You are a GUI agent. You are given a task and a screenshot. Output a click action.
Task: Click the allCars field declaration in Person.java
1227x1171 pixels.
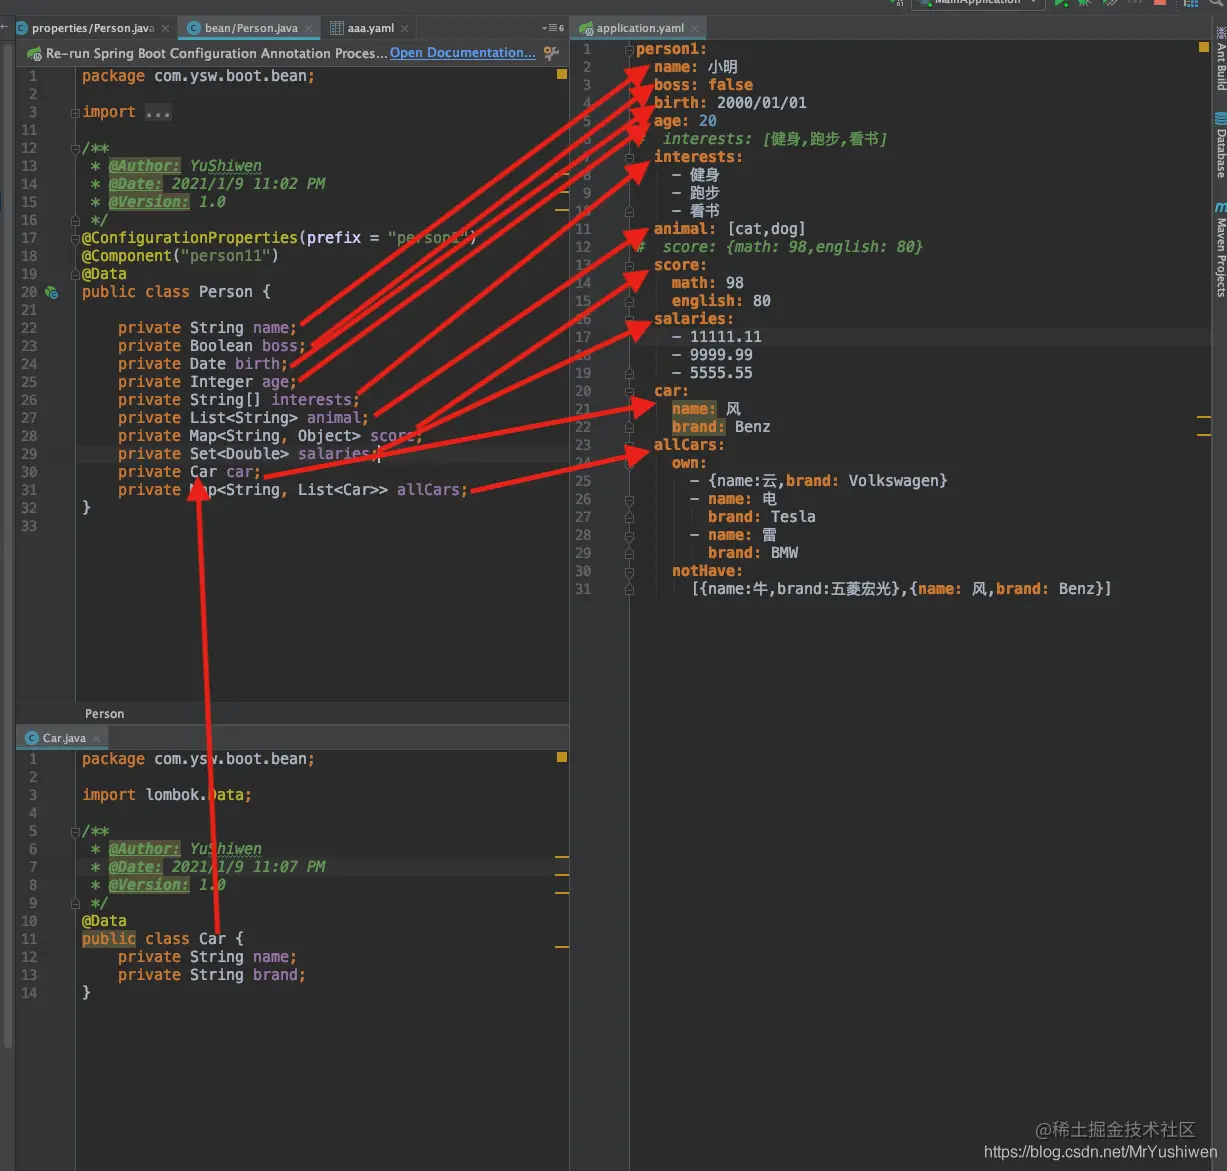point(293,490)
